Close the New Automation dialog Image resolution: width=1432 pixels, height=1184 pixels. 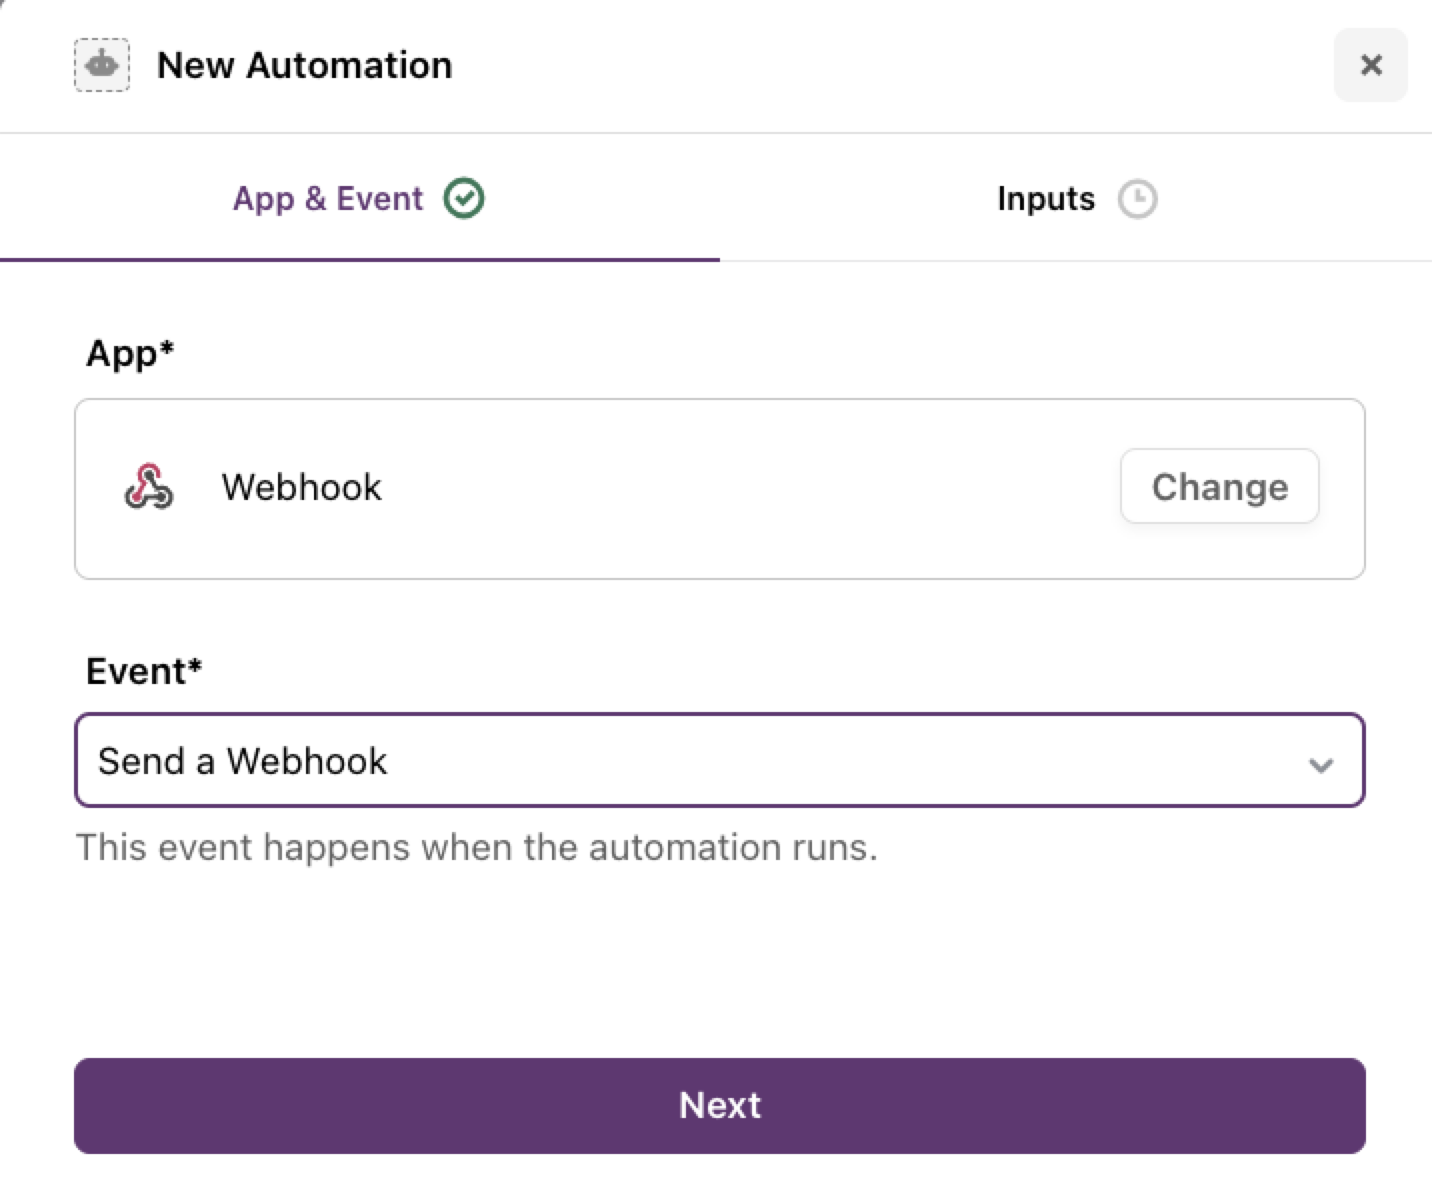[1370, 66]
